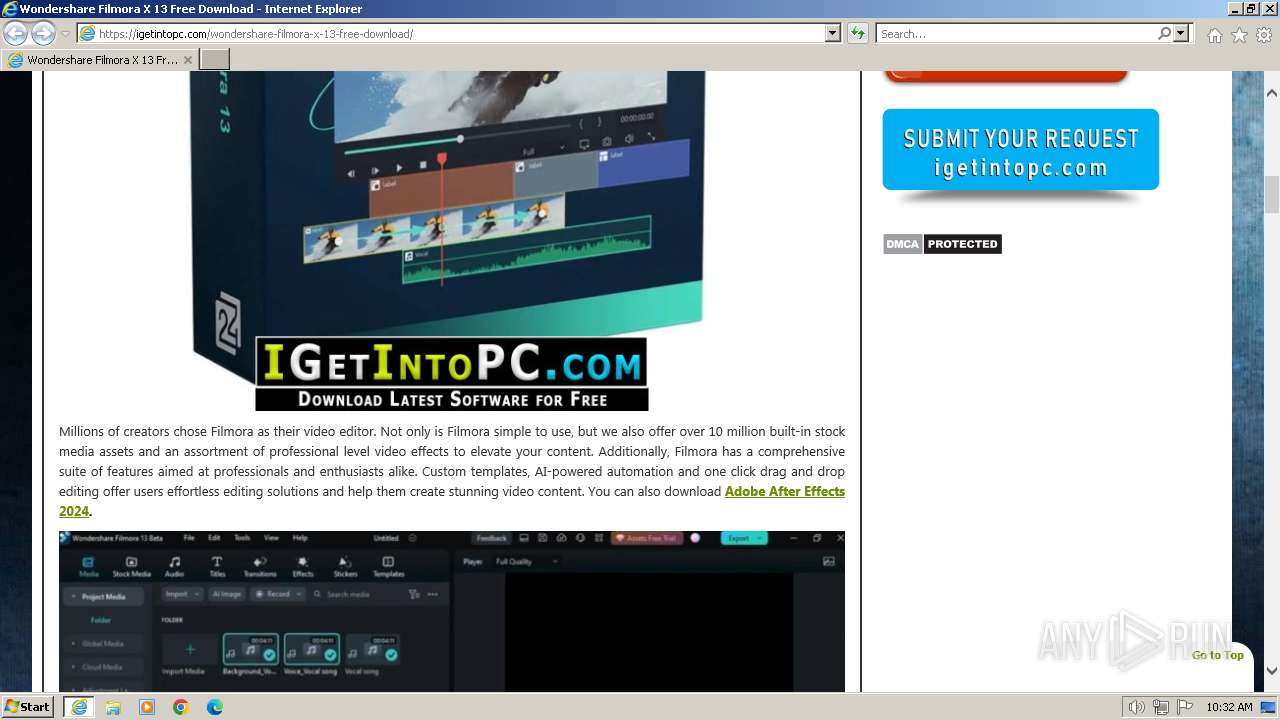This screenshot has height=720, width=1280.
Task: Click the Action Center flag icon
Action: [x=1185, y=707]
